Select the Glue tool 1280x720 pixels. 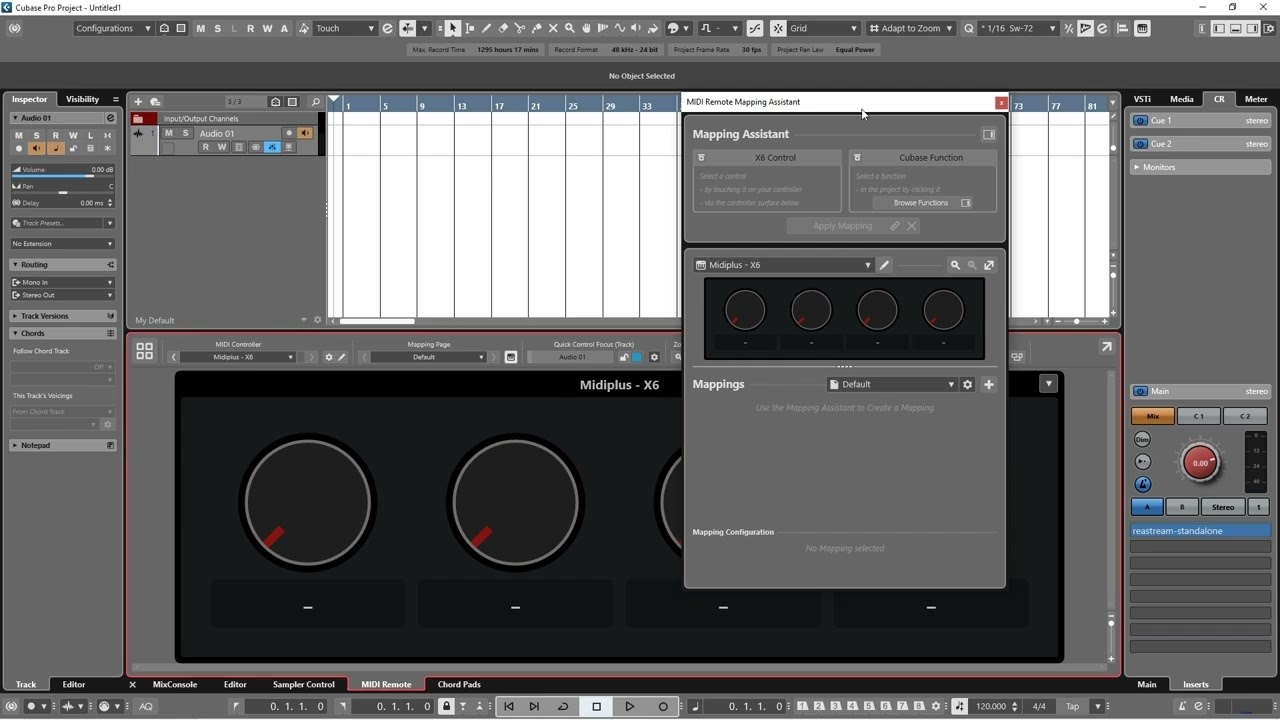(x=537, y=28)
